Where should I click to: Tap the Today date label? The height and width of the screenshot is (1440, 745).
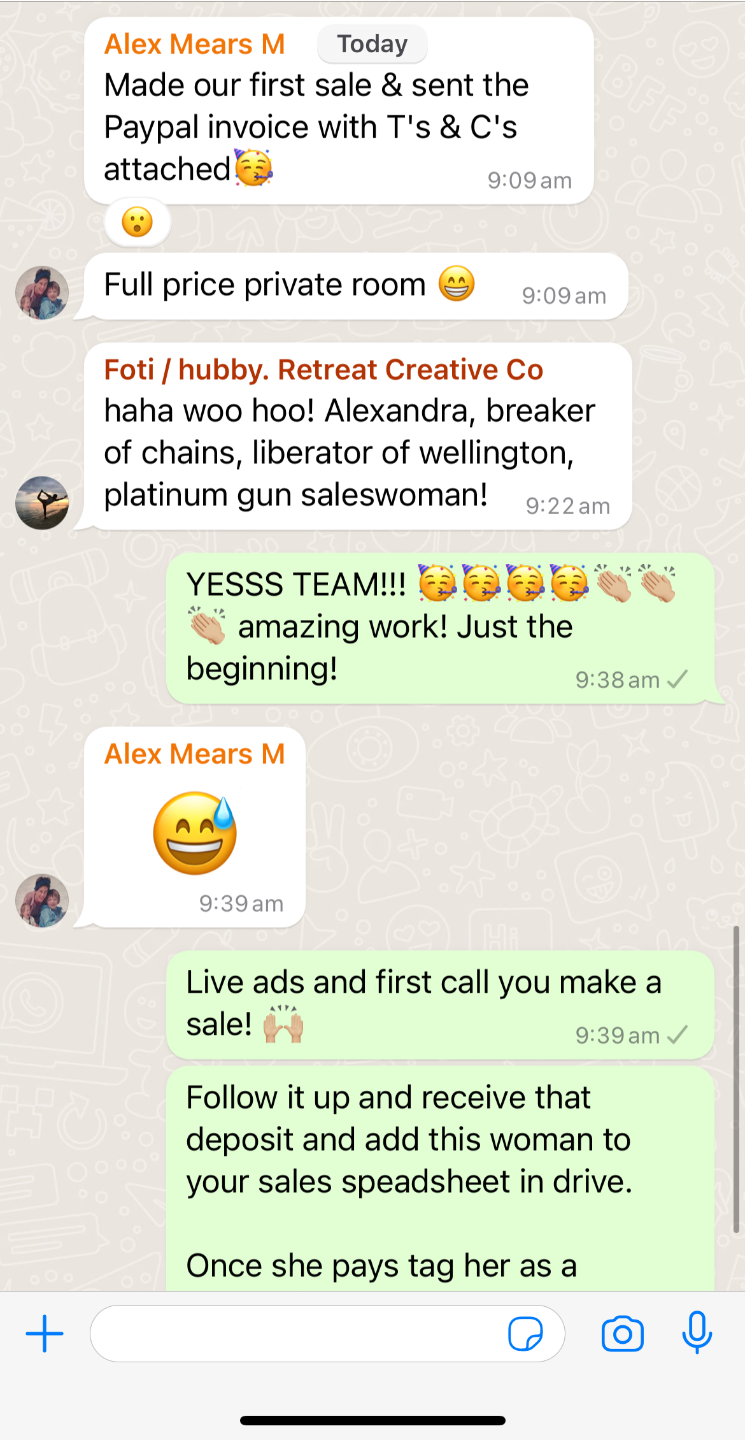pos(372,44)
